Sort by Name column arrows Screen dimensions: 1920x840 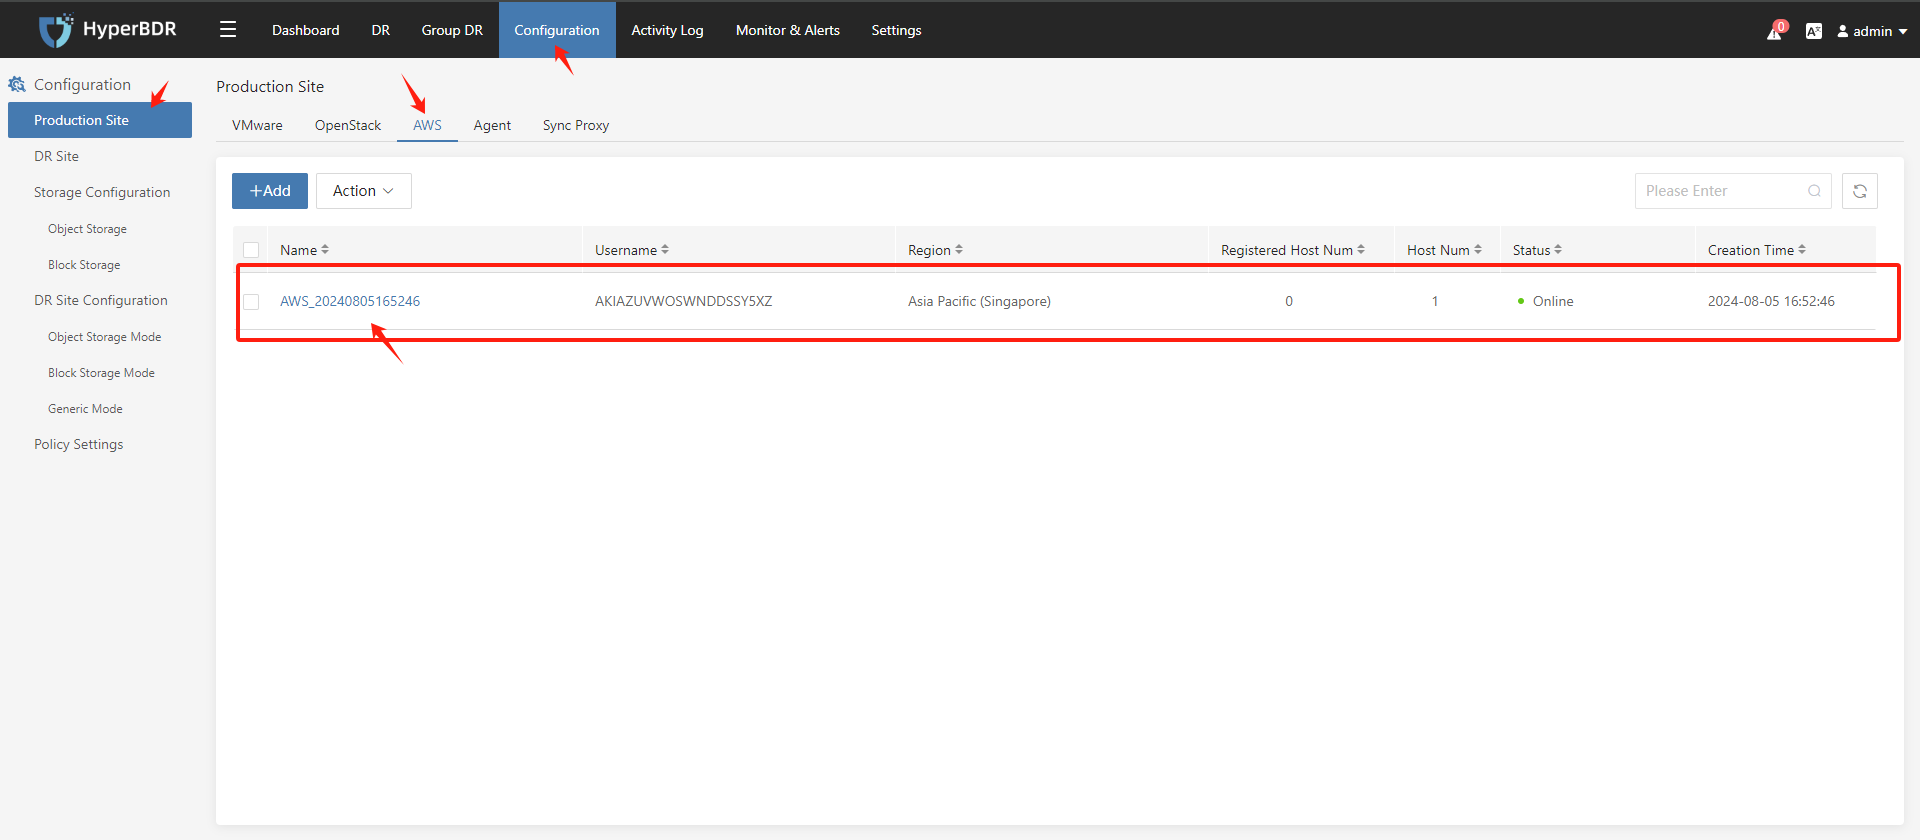coord(325,250)
